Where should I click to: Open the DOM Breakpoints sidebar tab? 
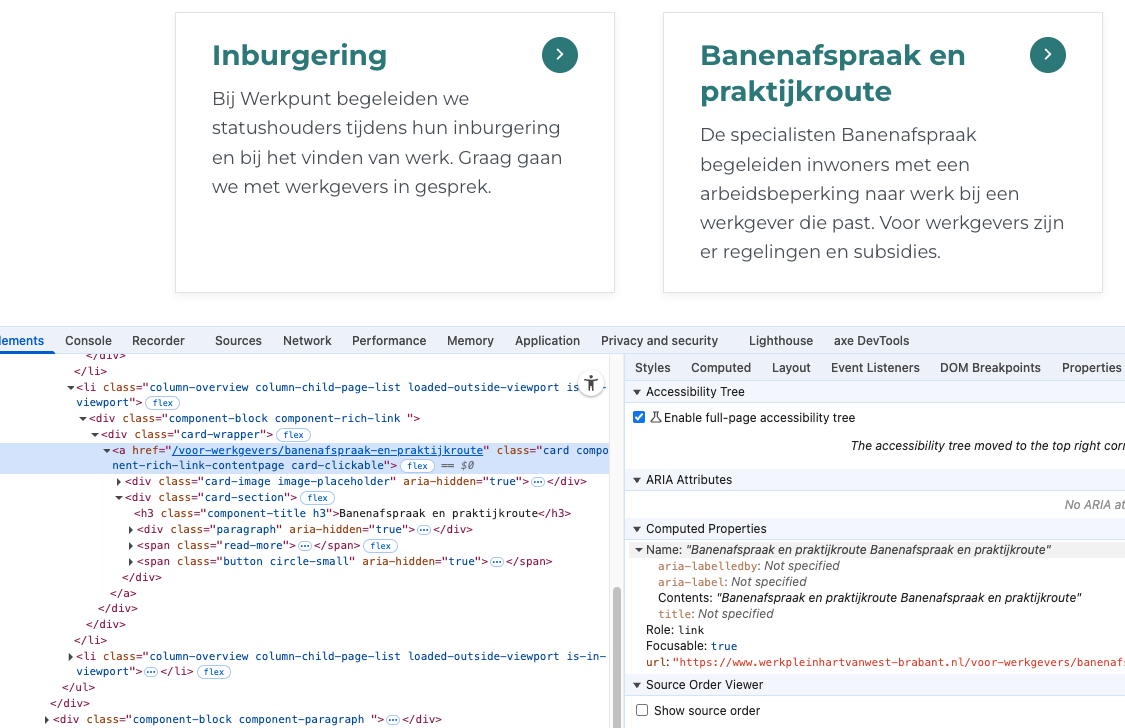pyautogui.click(x=990, y=368)
